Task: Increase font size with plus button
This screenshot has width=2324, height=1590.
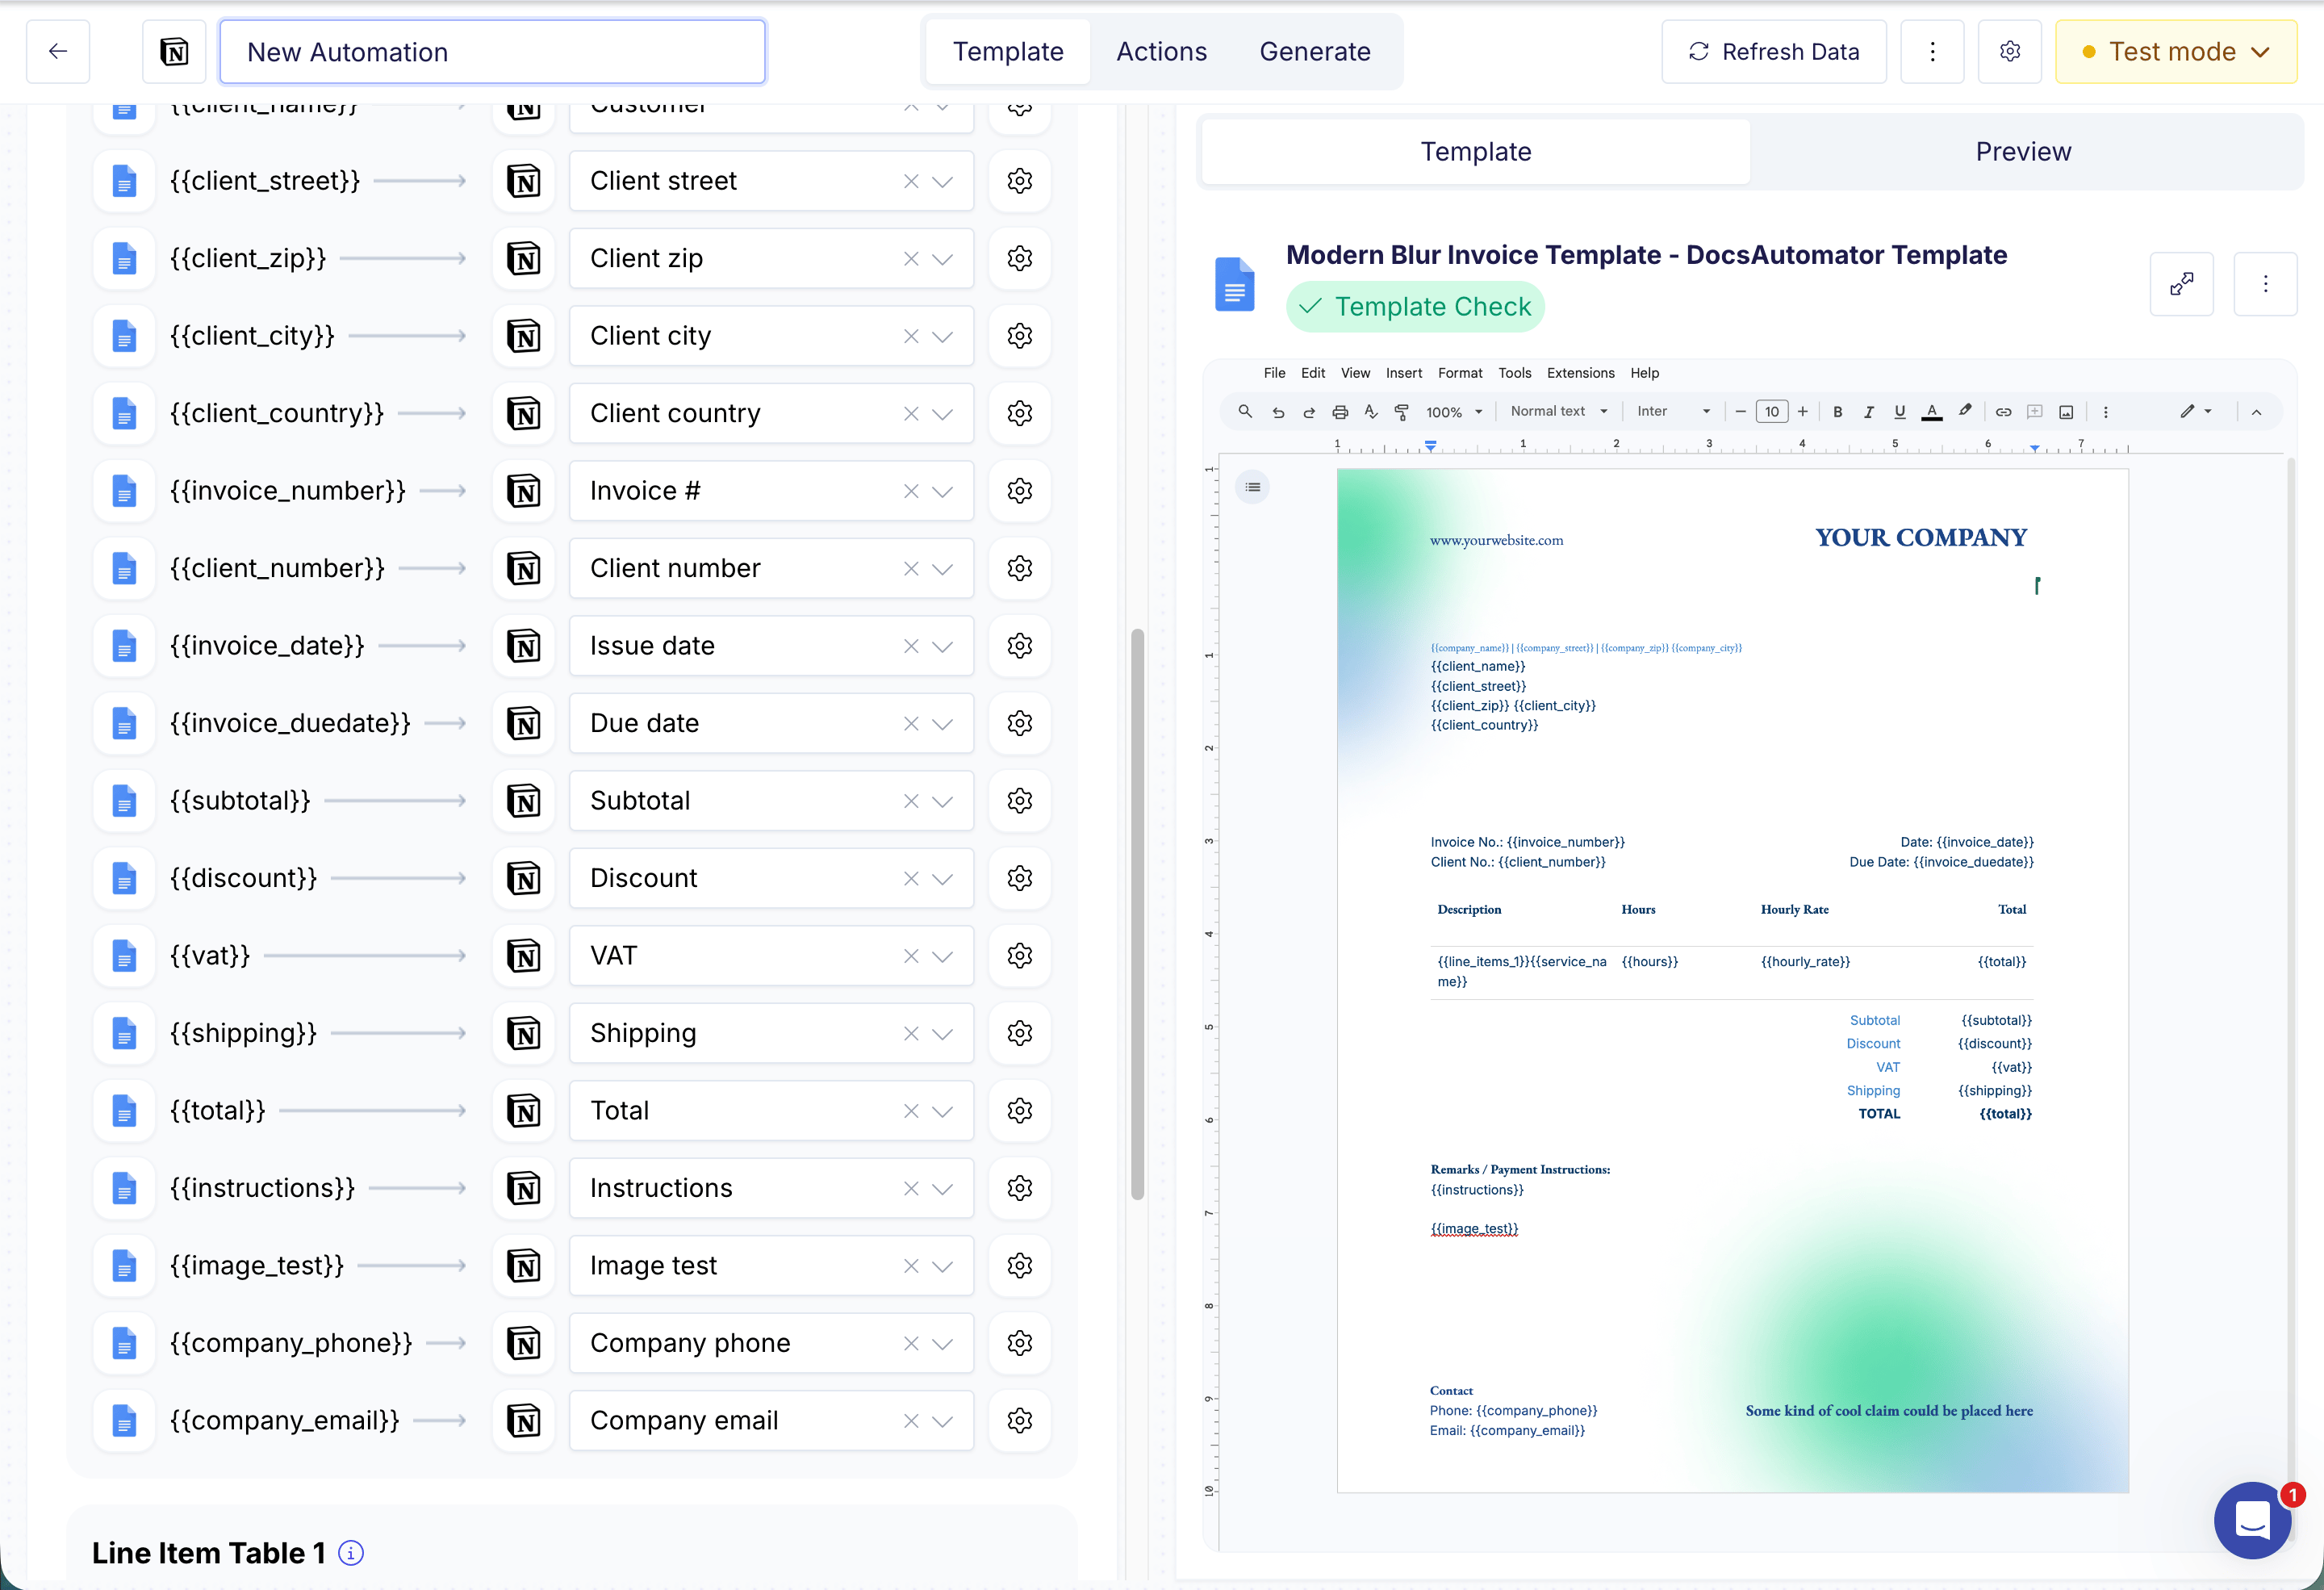Action: (x=1802, y=412)
